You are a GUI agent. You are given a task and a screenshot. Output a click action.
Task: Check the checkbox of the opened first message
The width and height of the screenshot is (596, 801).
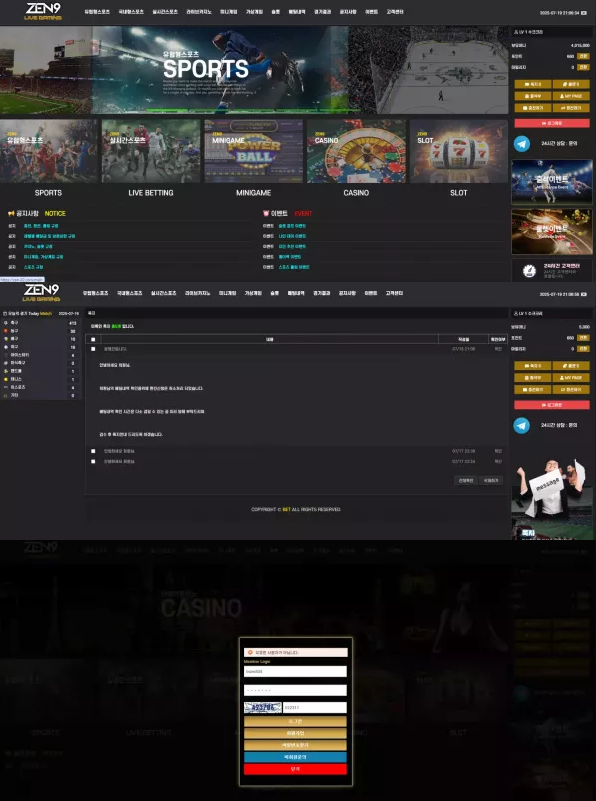[x=93, y=349]
